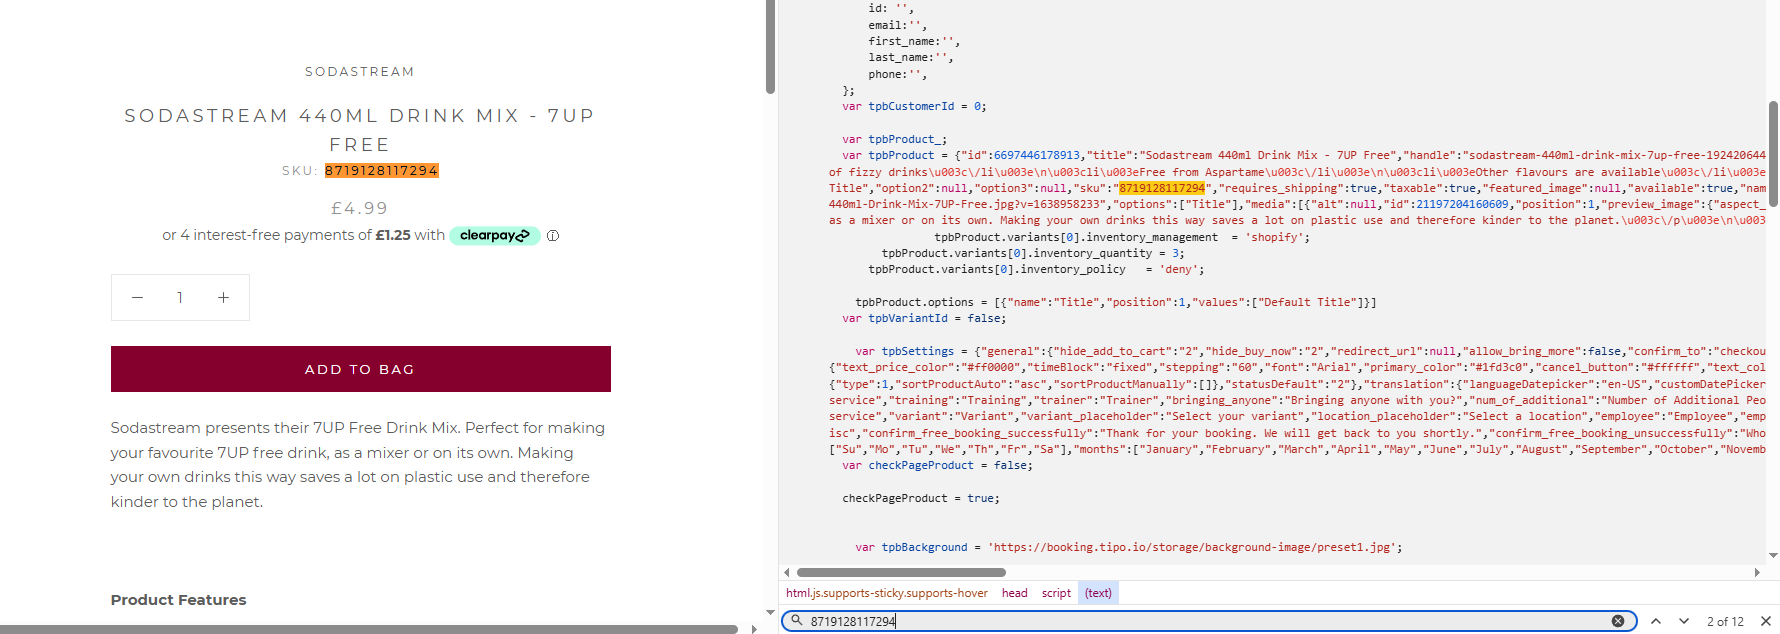Click the '2 of 12' results count
The height and width of the screenshot is (634, 1780).
coord(1725,622)
